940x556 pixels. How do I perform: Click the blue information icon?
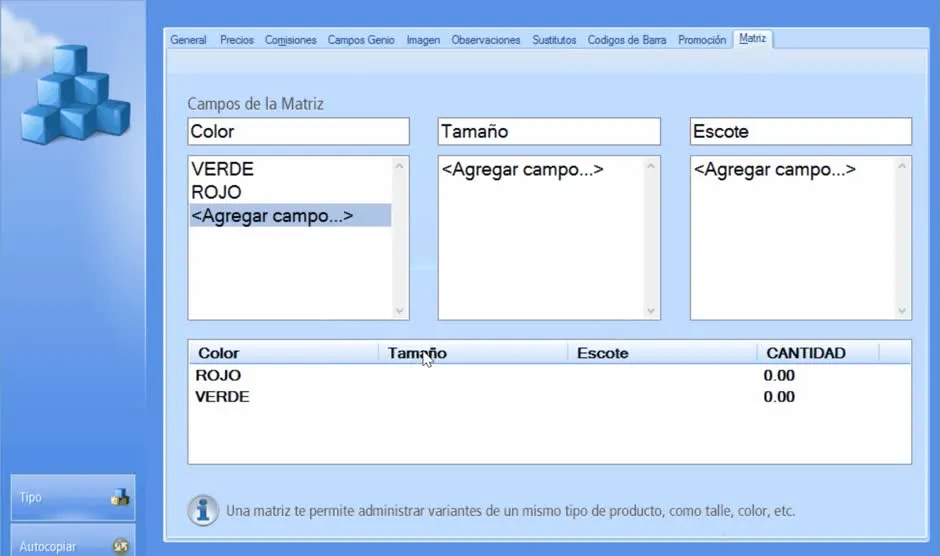[203, 510]
